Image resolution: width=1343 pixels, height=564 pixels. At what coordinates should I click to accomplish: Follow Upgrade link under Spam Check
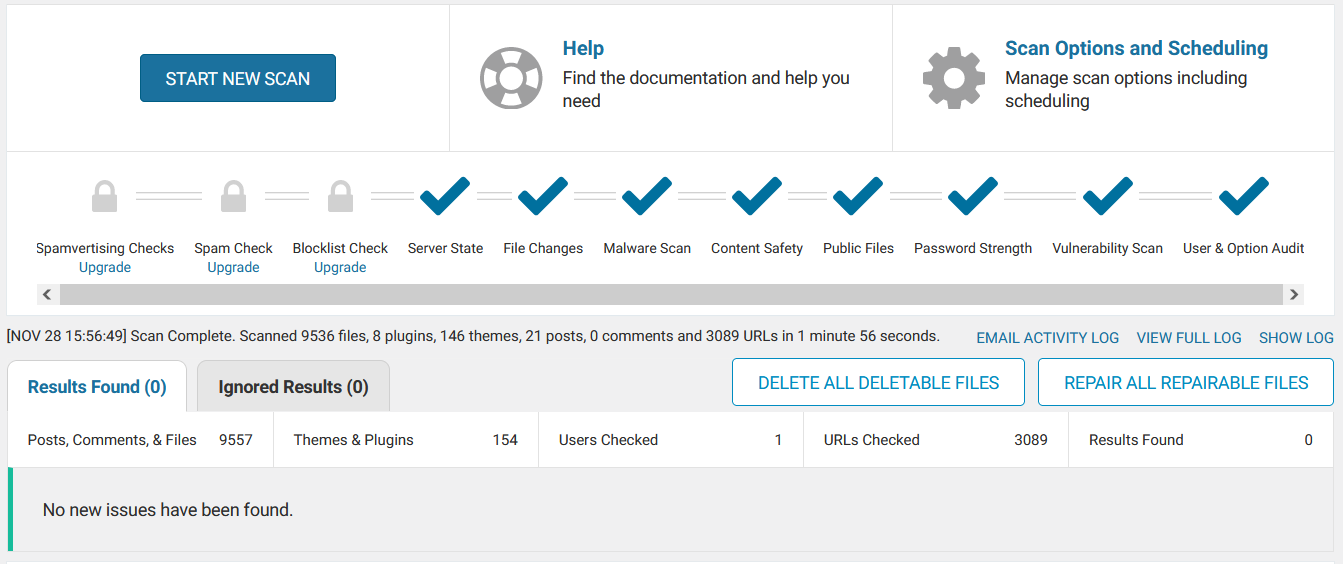click(233, 267)
